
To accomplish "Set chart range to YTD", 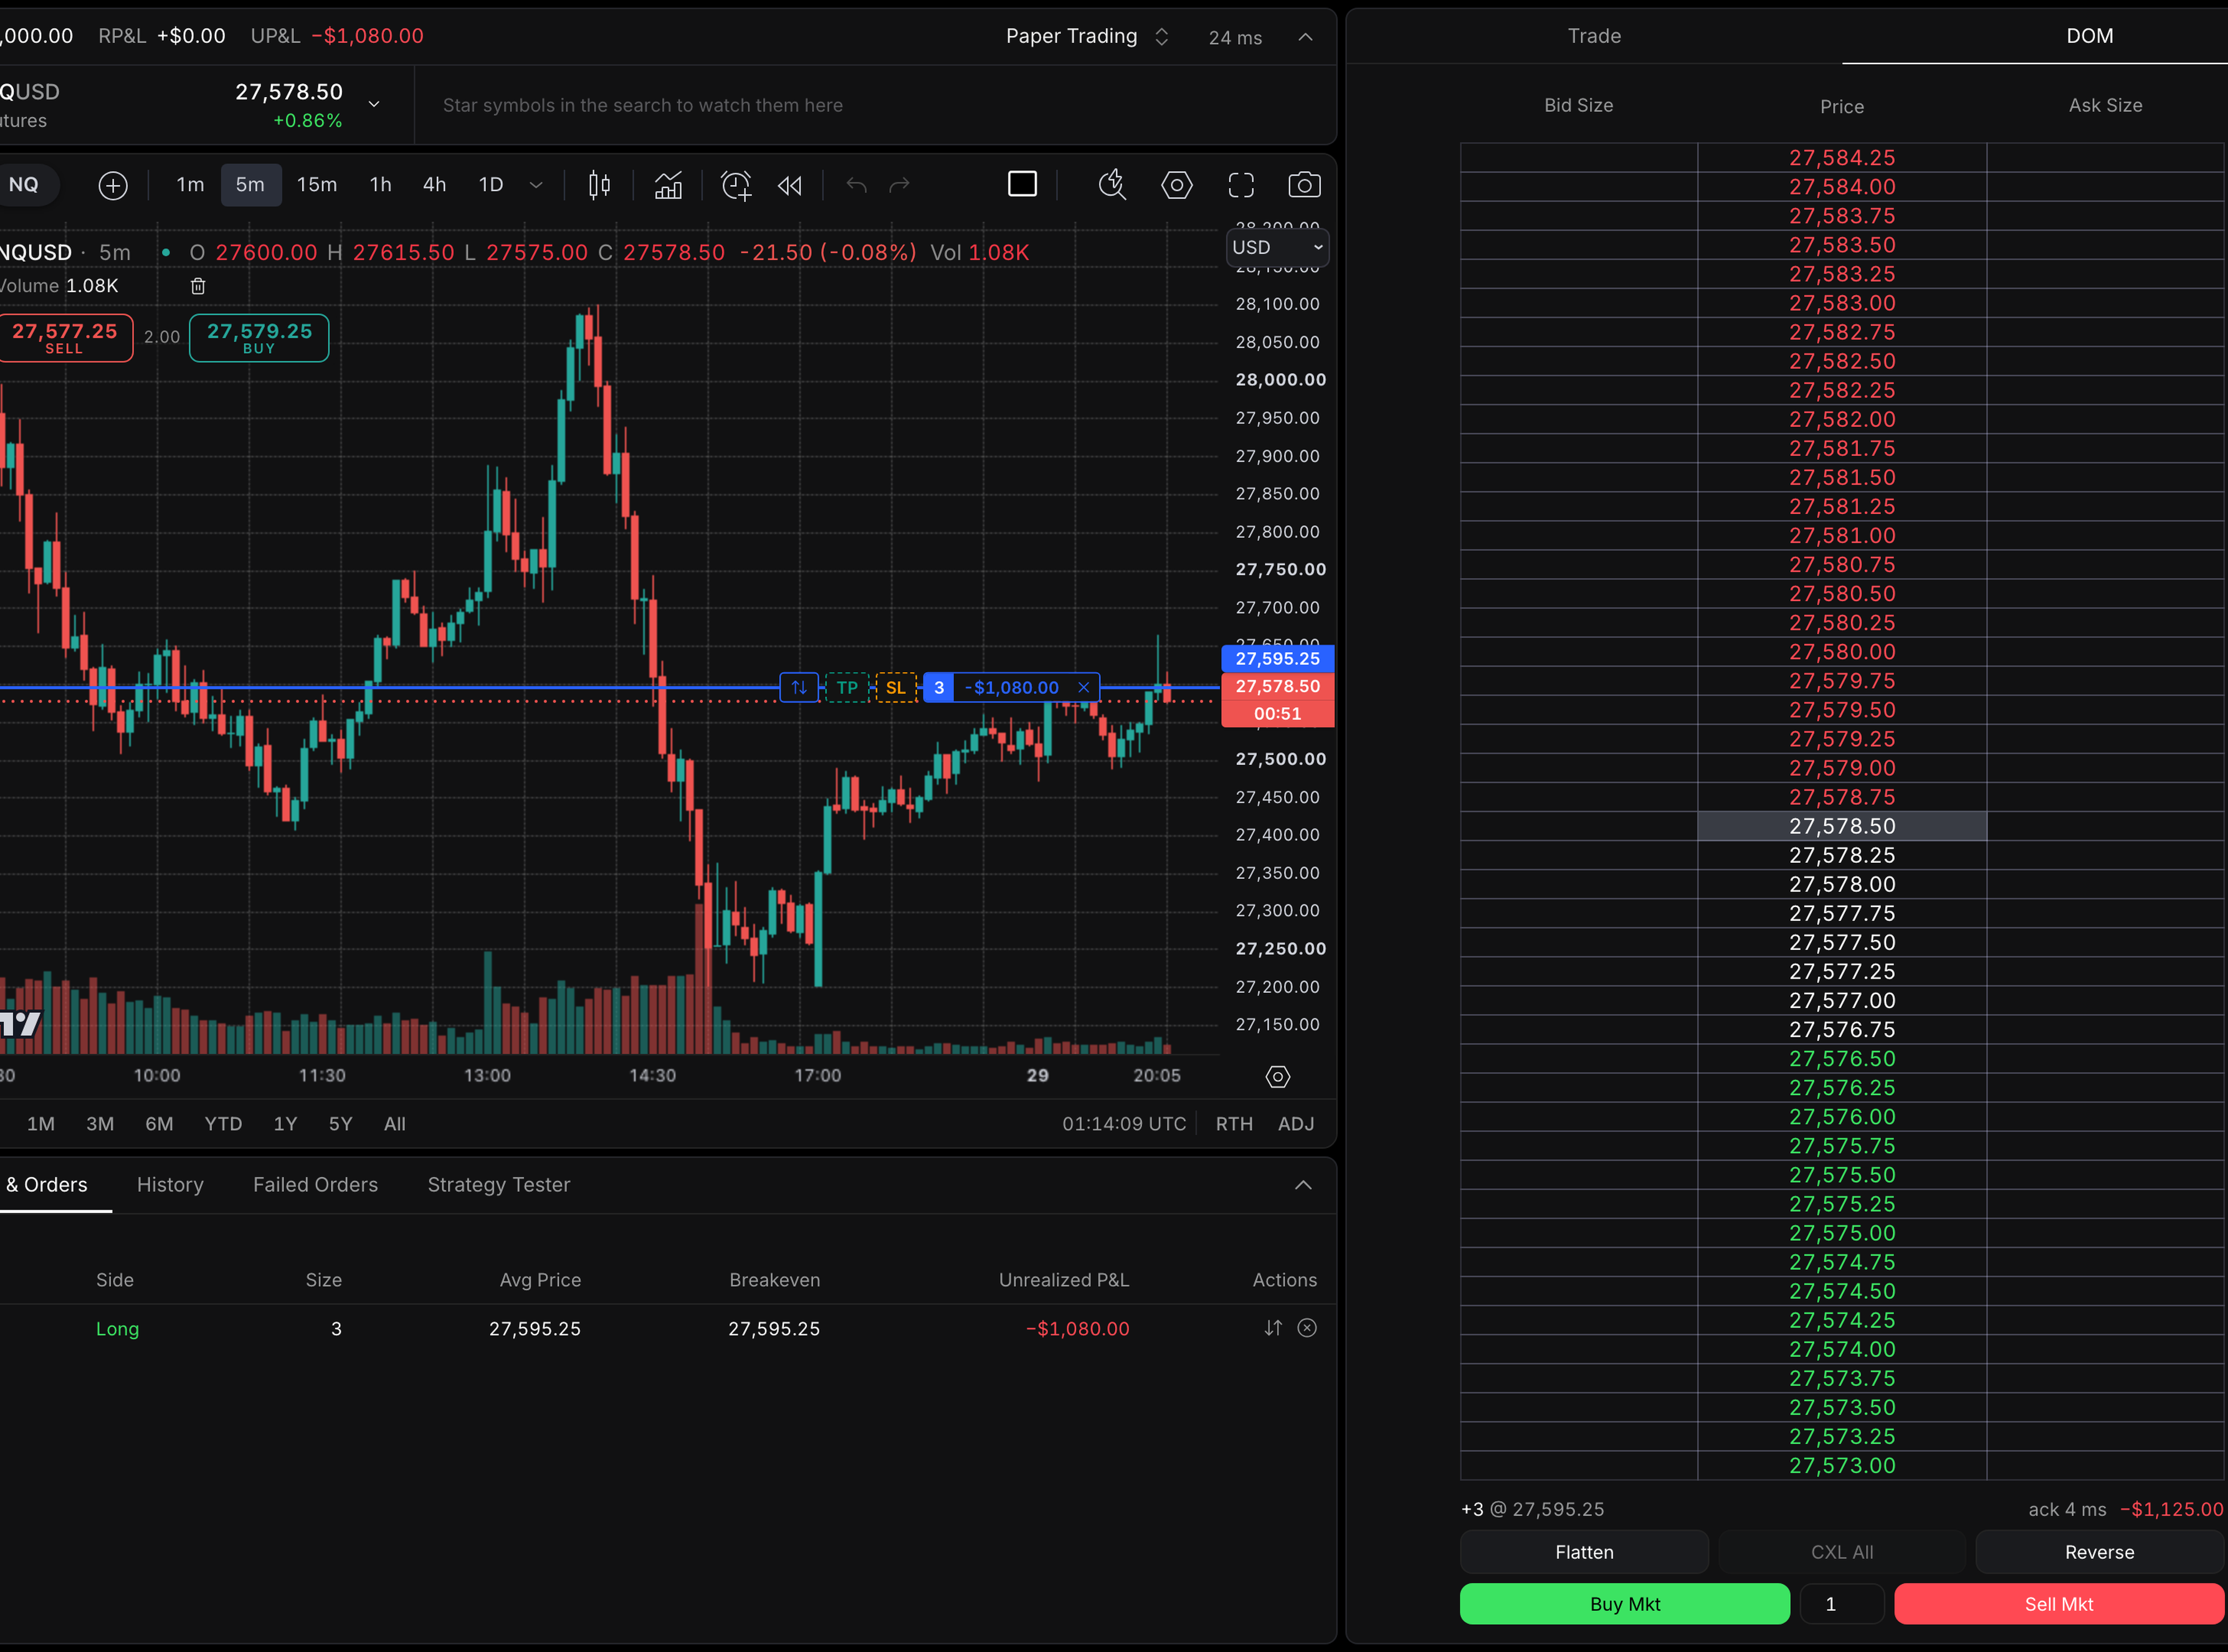I will click(x=223, y=1124).
